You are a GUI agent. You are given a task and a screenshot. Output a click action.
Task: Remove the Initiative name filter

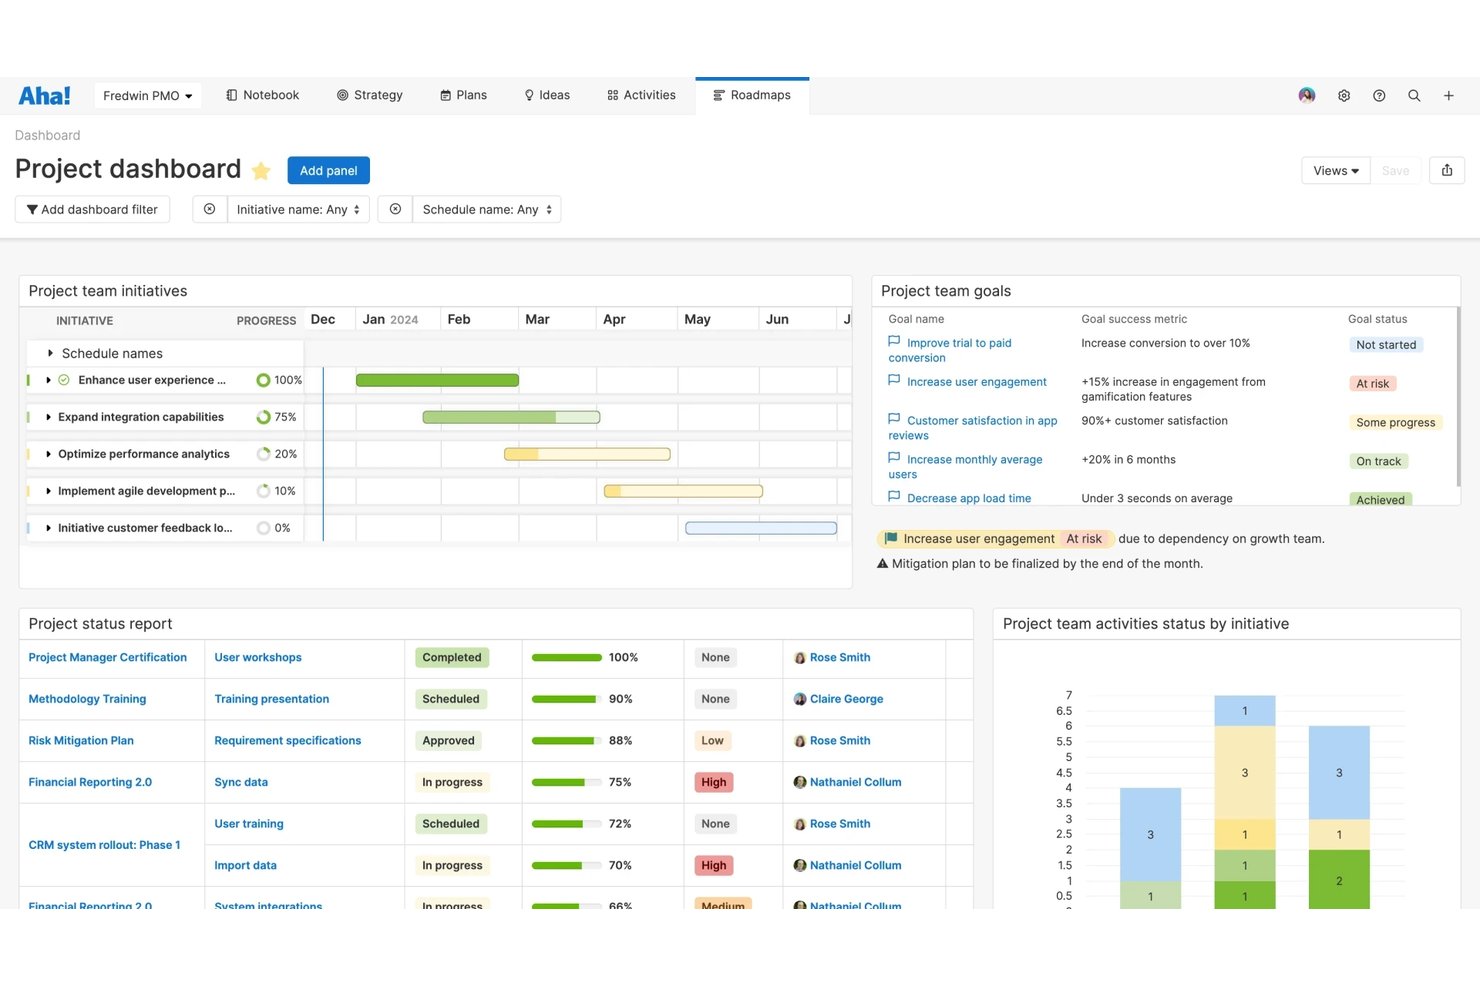(x=209, y=210)
